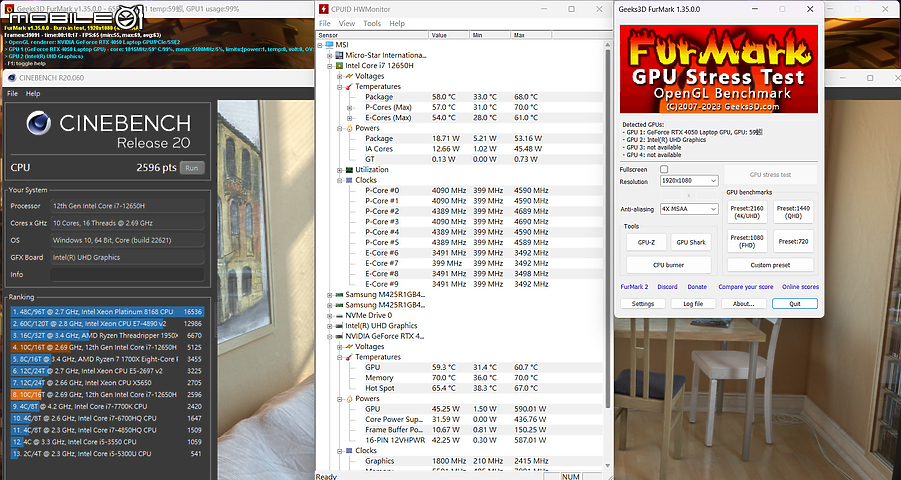Run Preset:1080 (FHD) benchmark
901x480 pixels.
(x=747, y=241)
